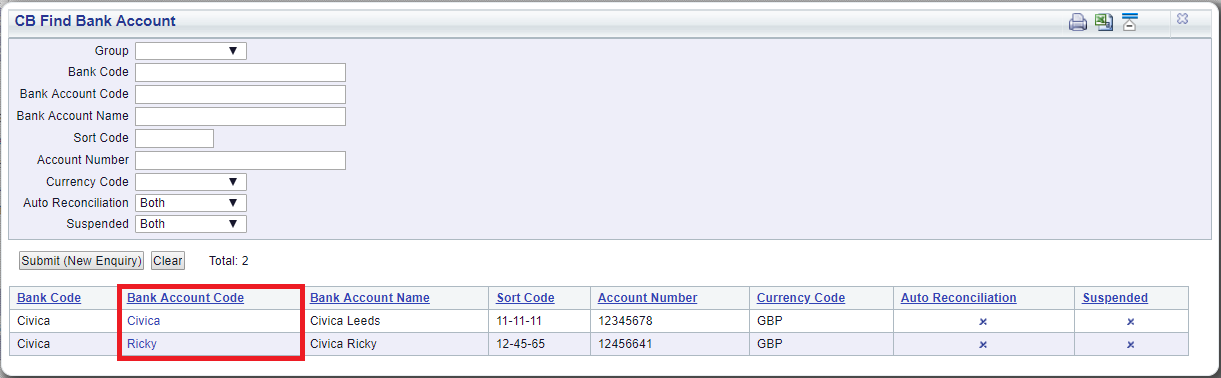Open the Group dropdown
Viewport: 1221px width, 378px height.
coord(191,51)
